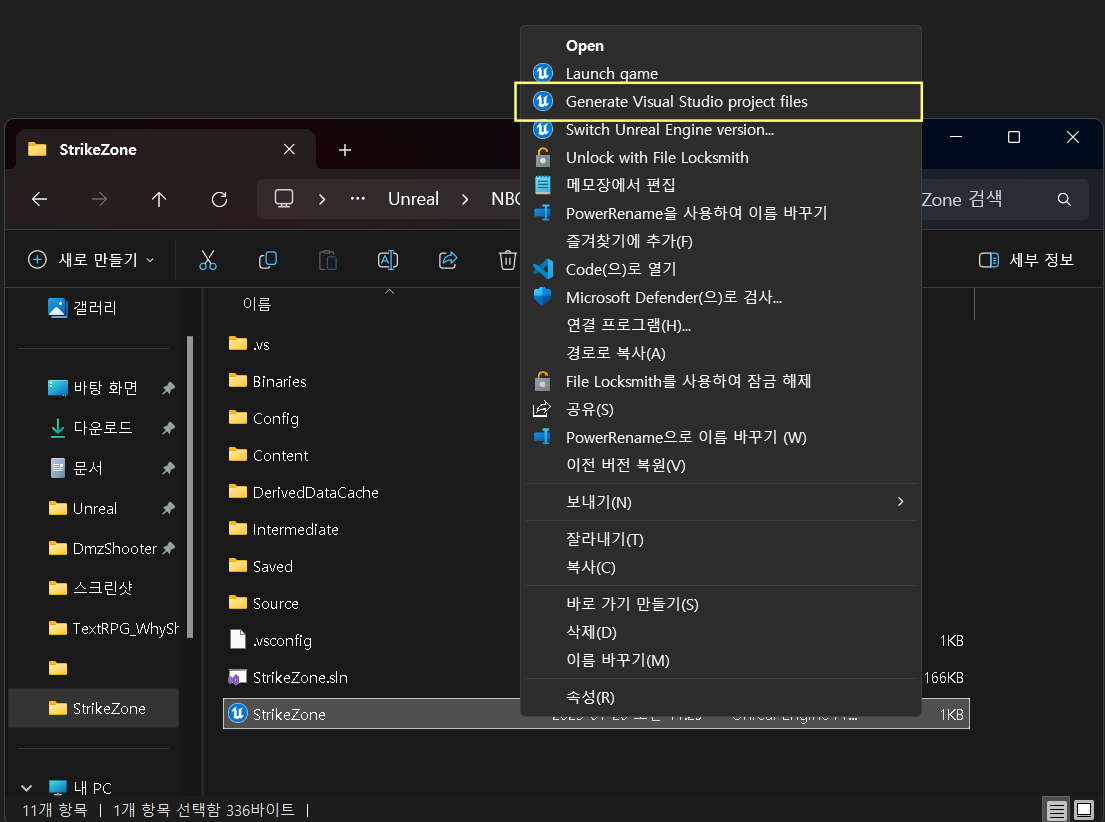Viewport: 1105px width, 822px height.
Task: Select Generate Visual Studio project files
Action: pyautogui.click(x=720, y=102)
